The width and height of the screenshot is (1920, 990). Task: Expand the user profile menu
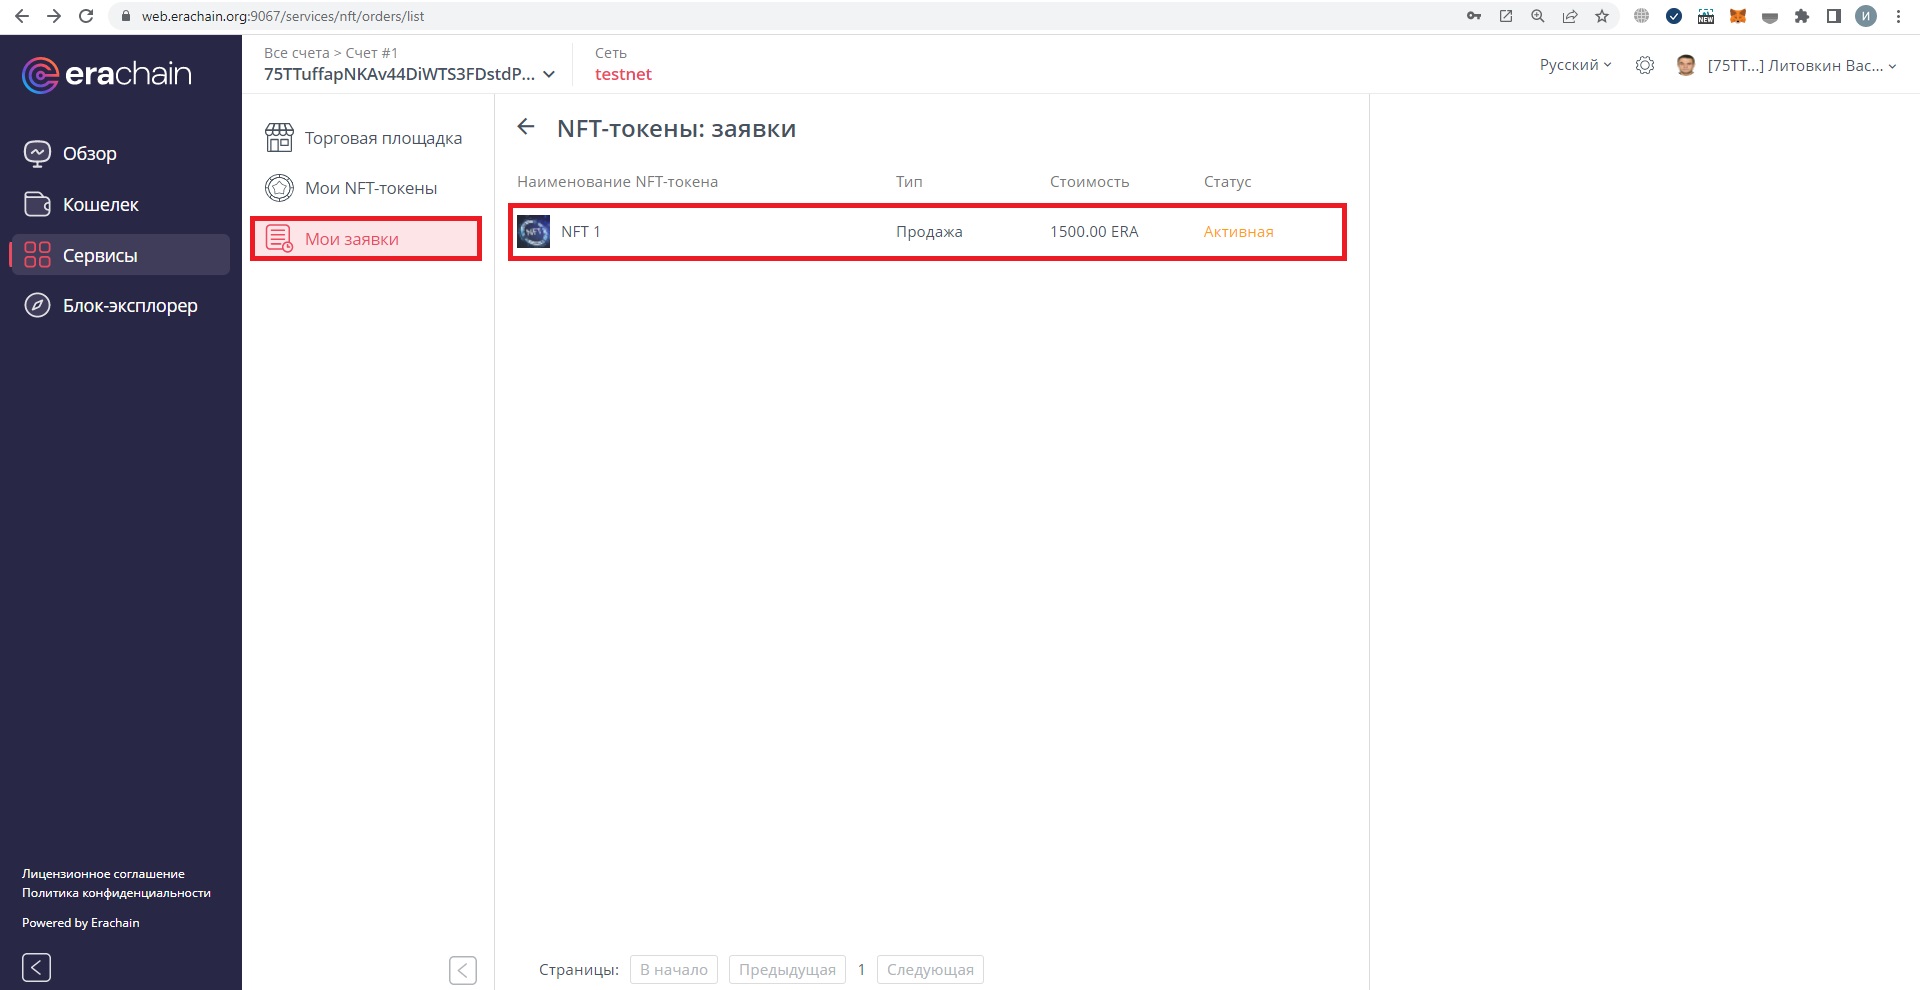tap(1800, 66)
